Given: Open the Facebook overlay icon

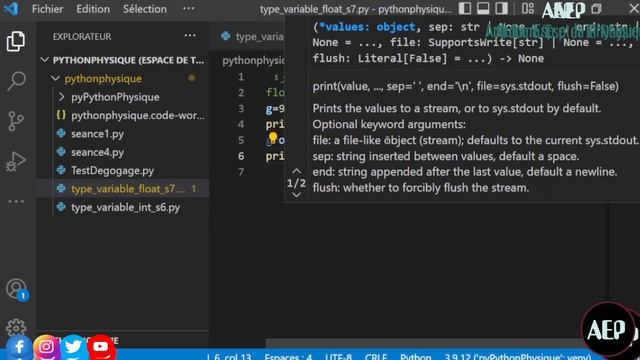Looking at the screenshot, I should pos(18,347).
